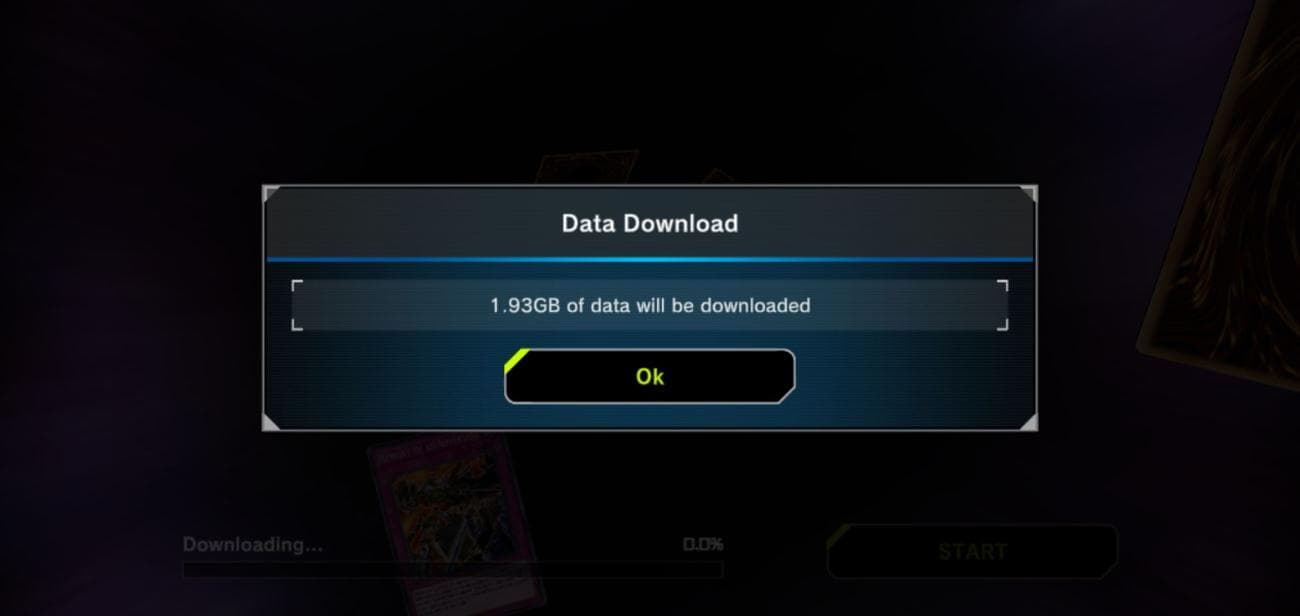Click the dialog's top-right corner marker

point(1028,193)
